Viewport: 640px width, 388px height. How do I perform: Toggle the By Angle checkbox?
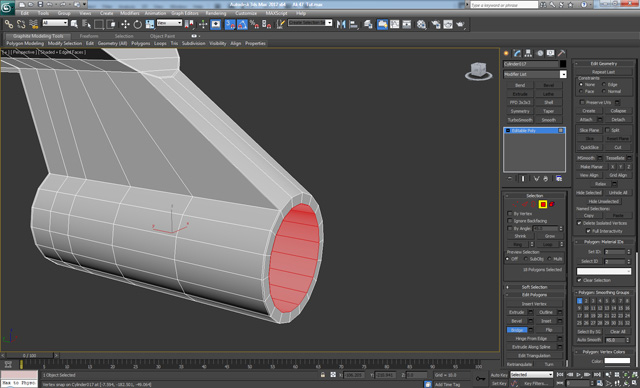[510, 228]
